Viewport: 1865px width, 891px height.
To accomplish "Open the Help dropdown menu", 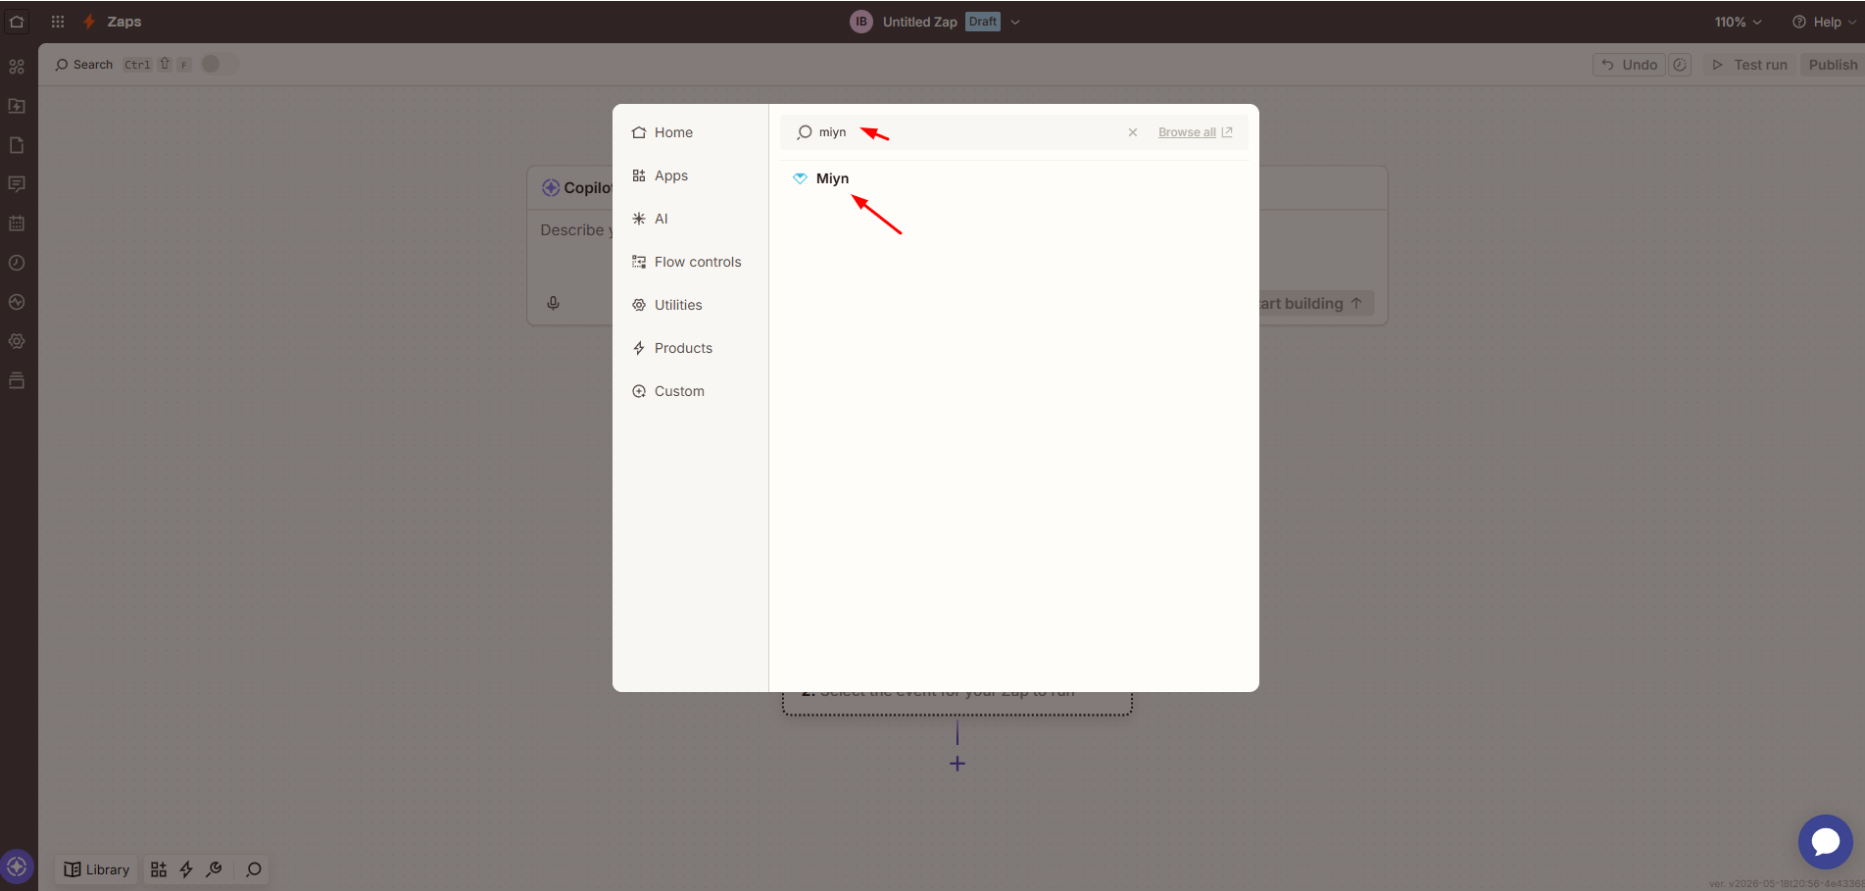I will pos(1824,22).
